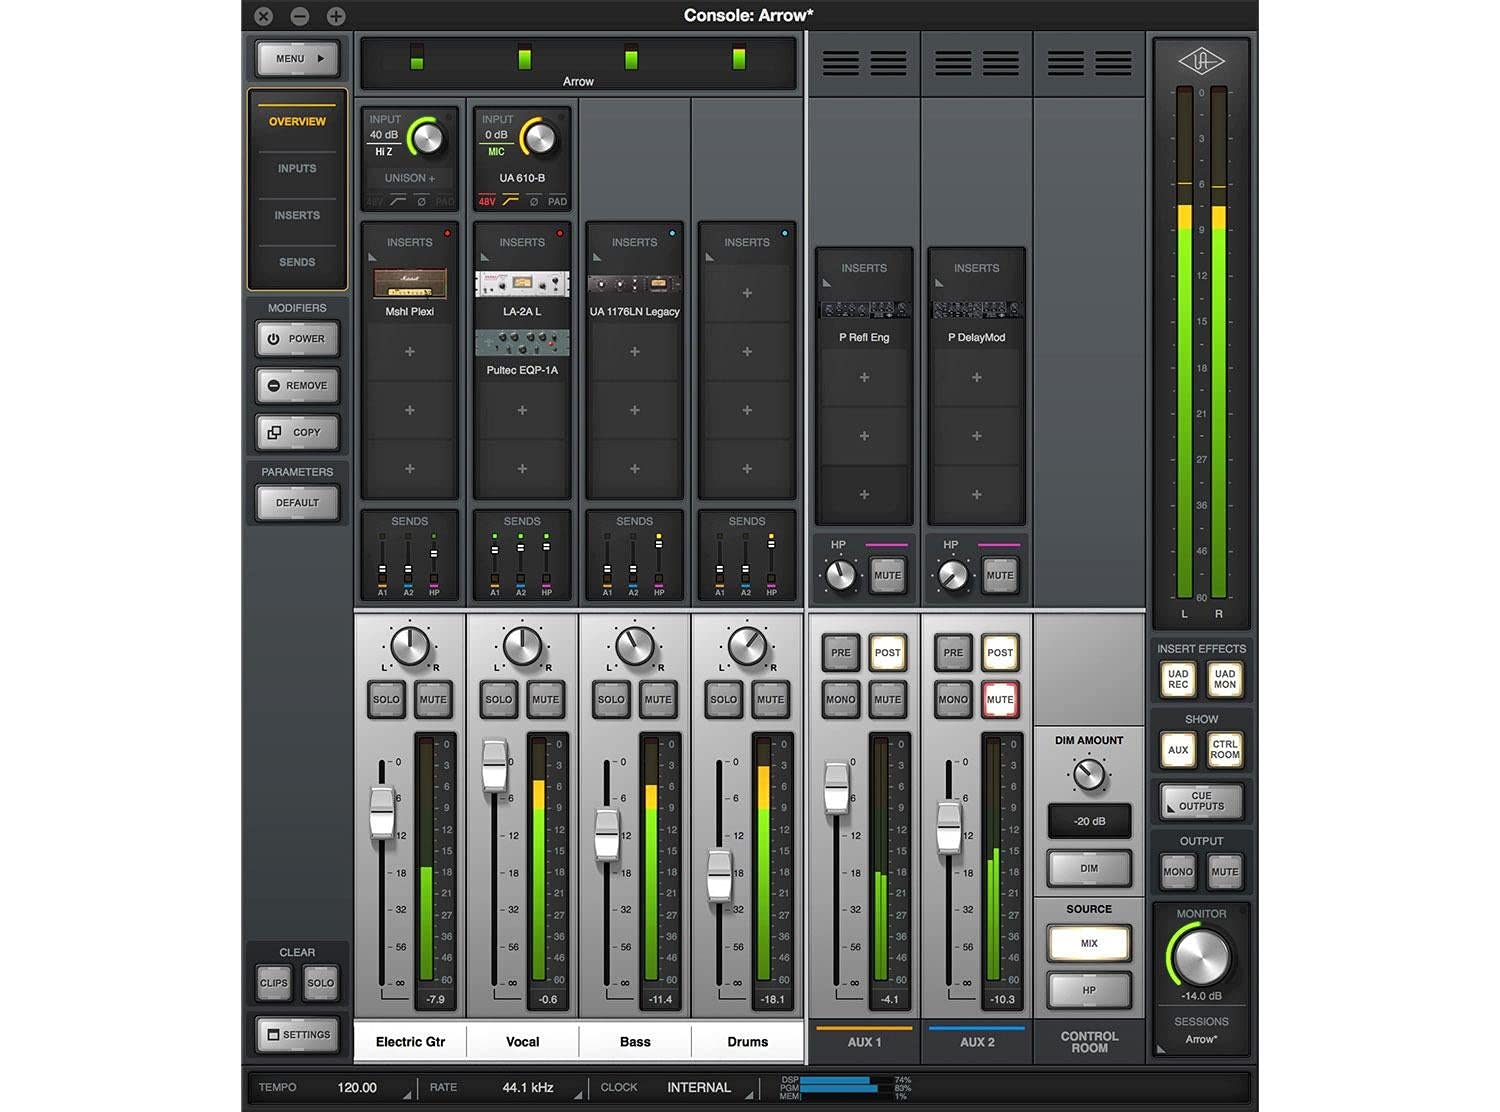Click the DIM button in Control Room
The height and width of the screenshot is (1112, 1500).
pos(1089,868)
